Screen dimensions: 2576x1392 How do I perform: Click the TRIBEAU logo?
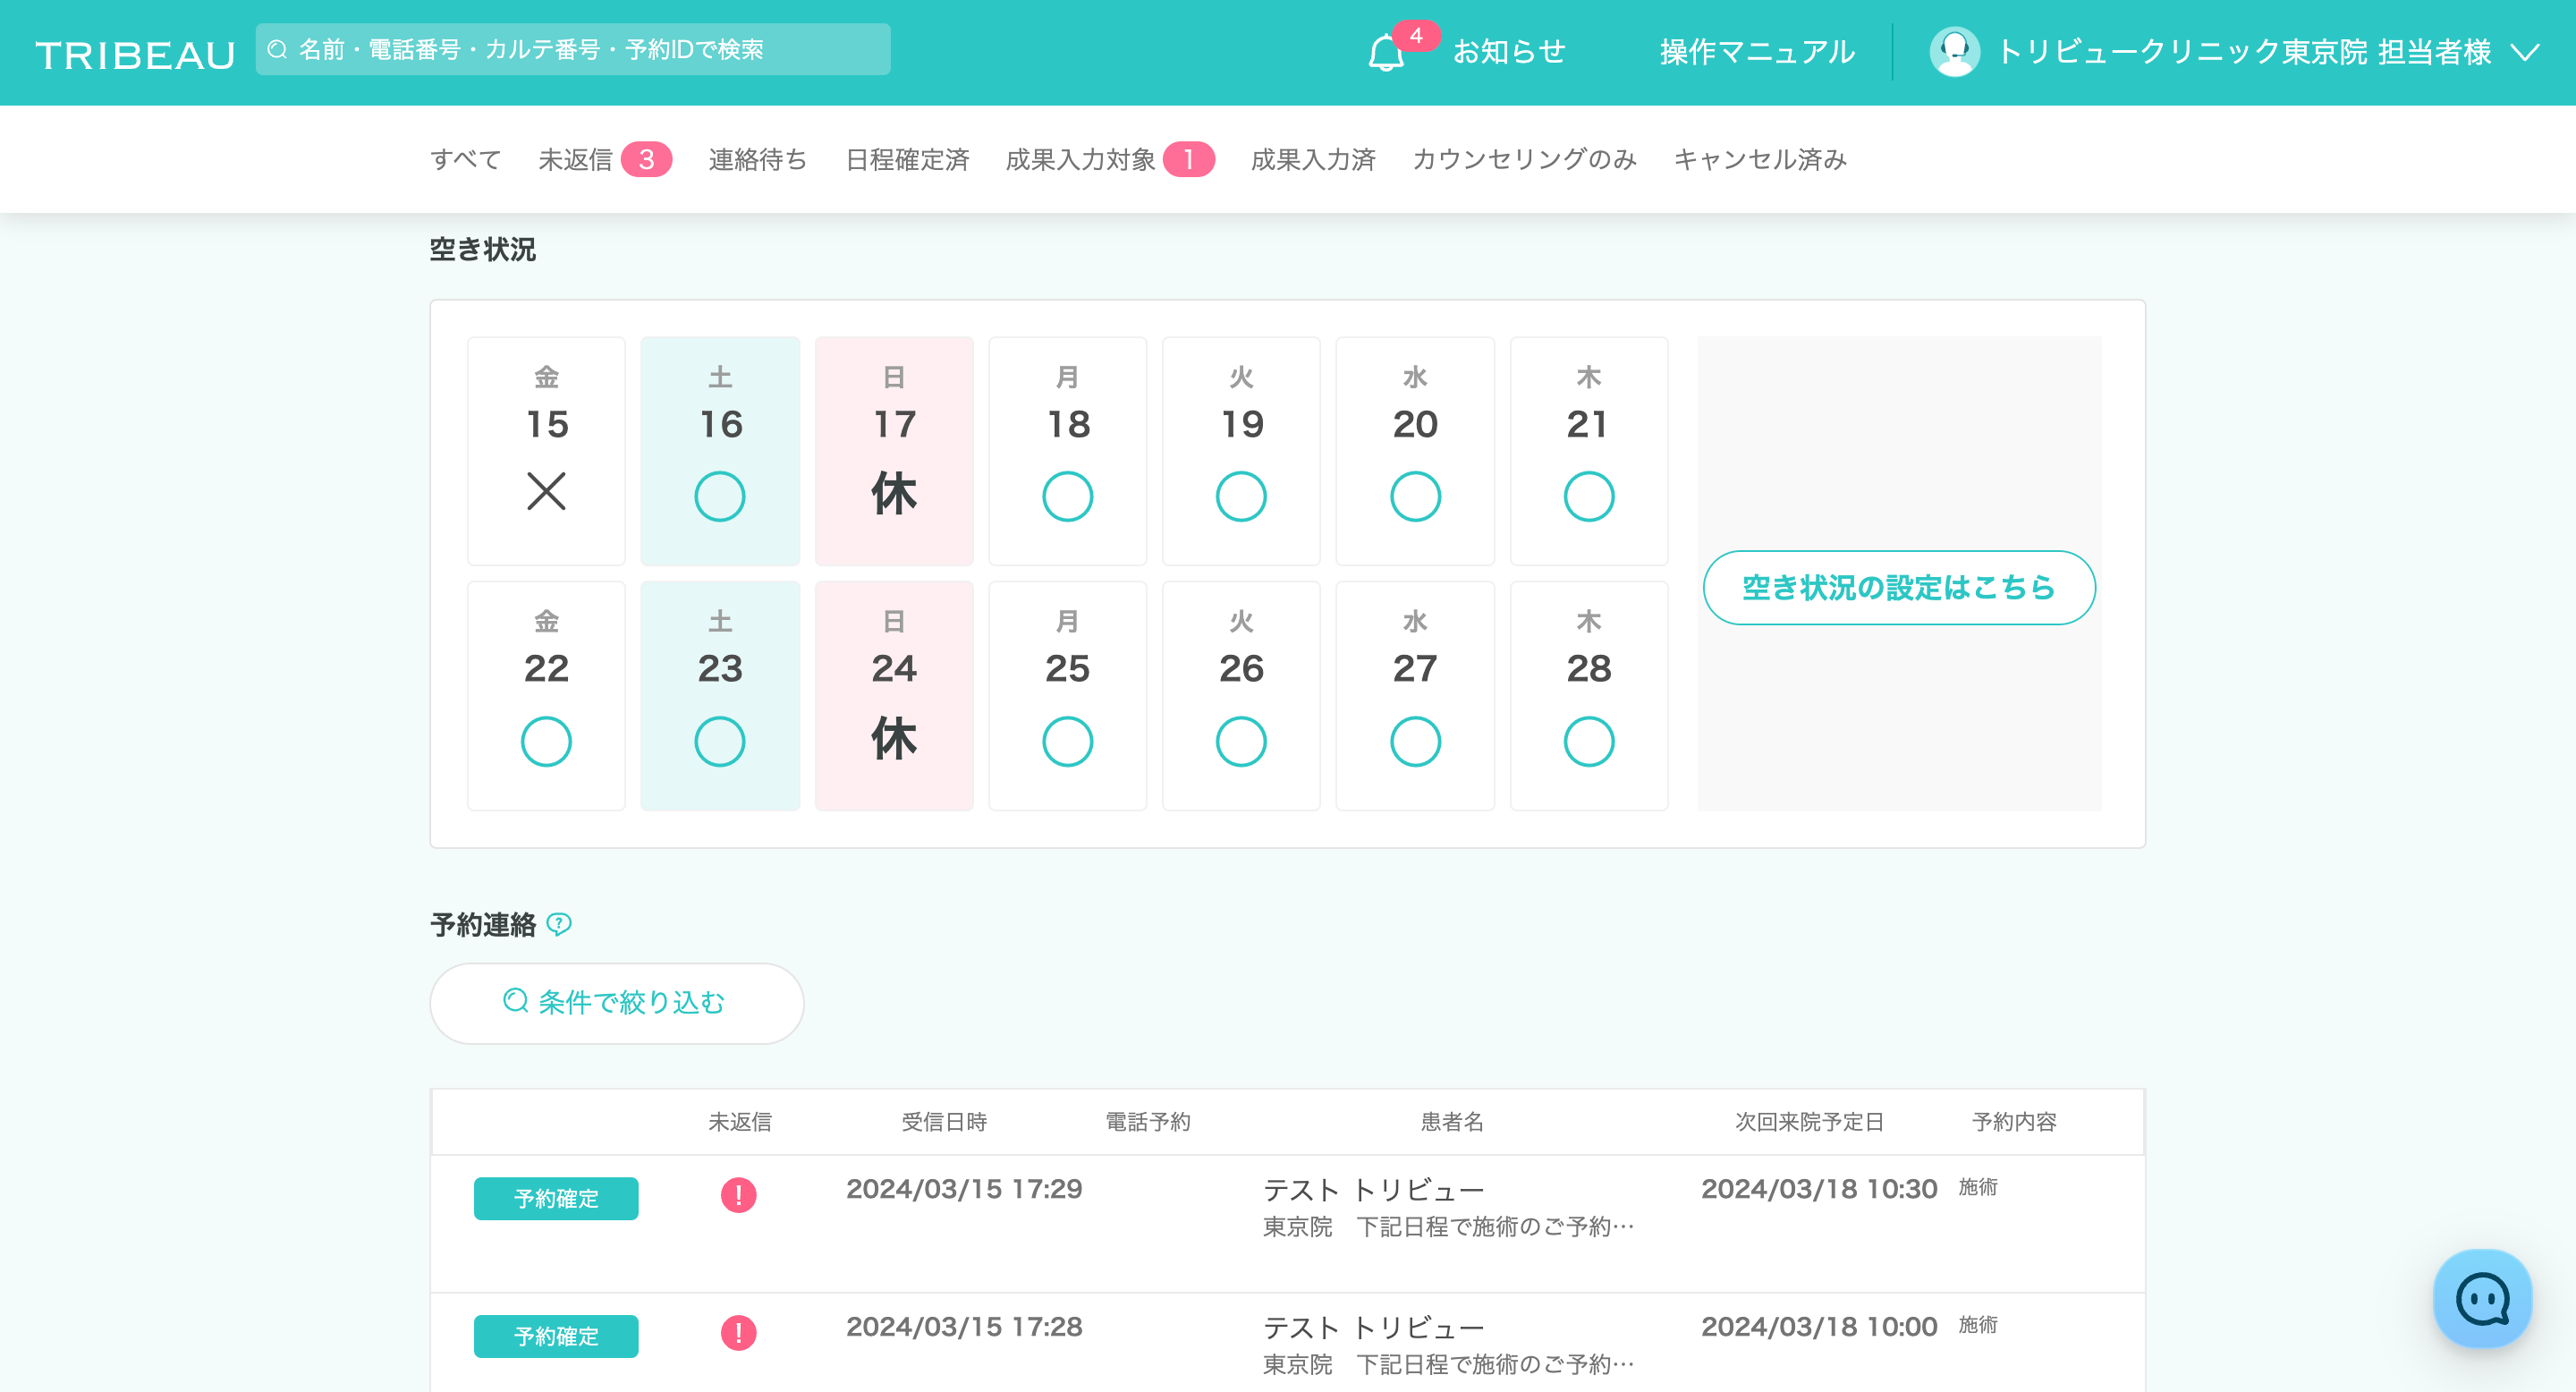pos(135,54)
